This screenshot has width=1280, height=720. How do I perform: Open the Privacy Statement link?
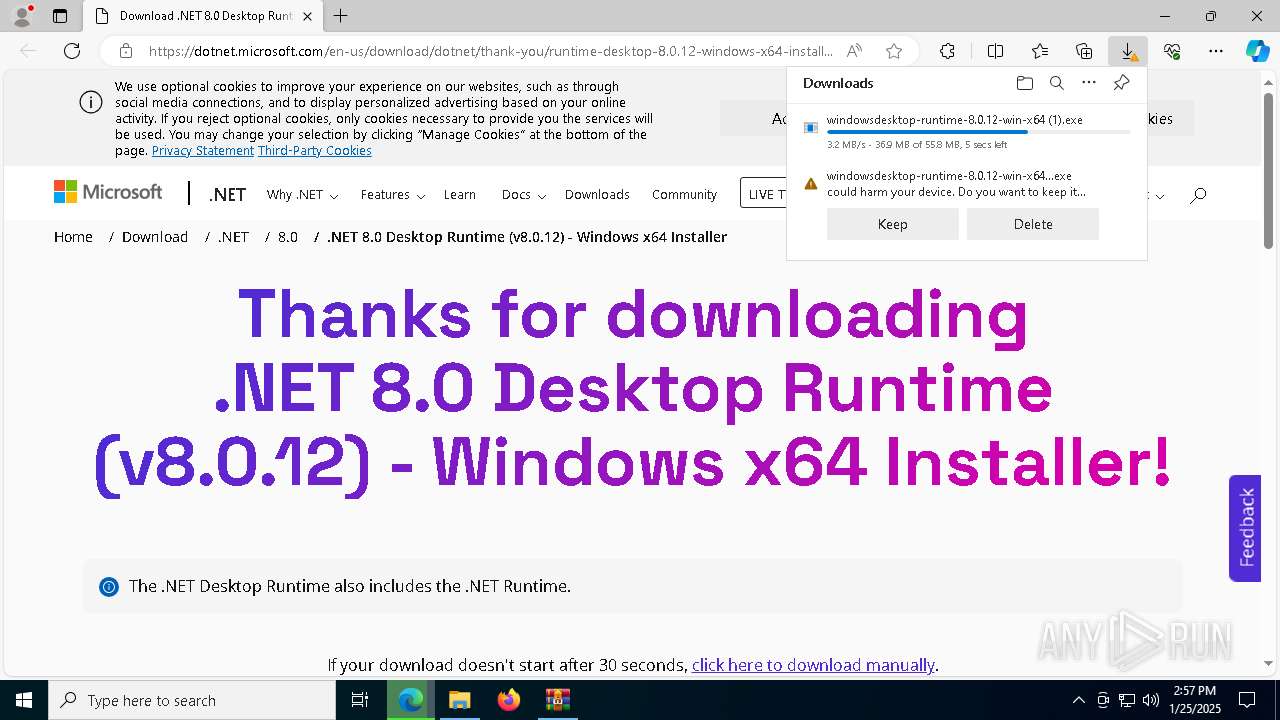coord(203,151)
